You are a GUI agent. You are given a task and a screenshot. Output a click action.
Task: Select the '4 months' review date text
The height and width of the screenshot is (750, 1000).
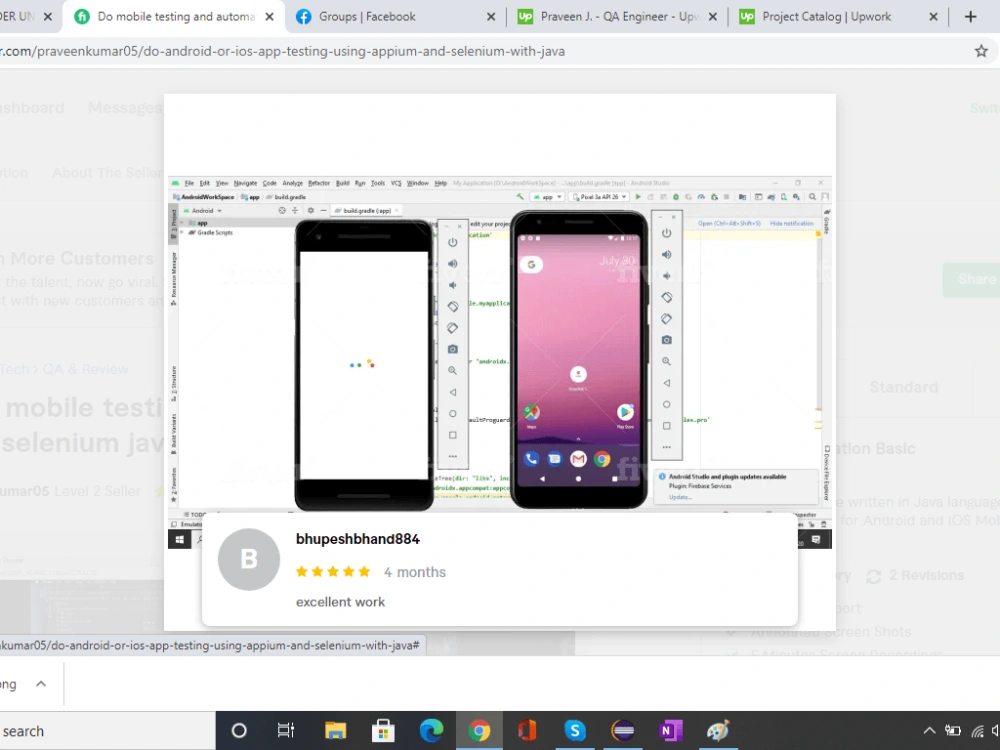click(415, 572)
